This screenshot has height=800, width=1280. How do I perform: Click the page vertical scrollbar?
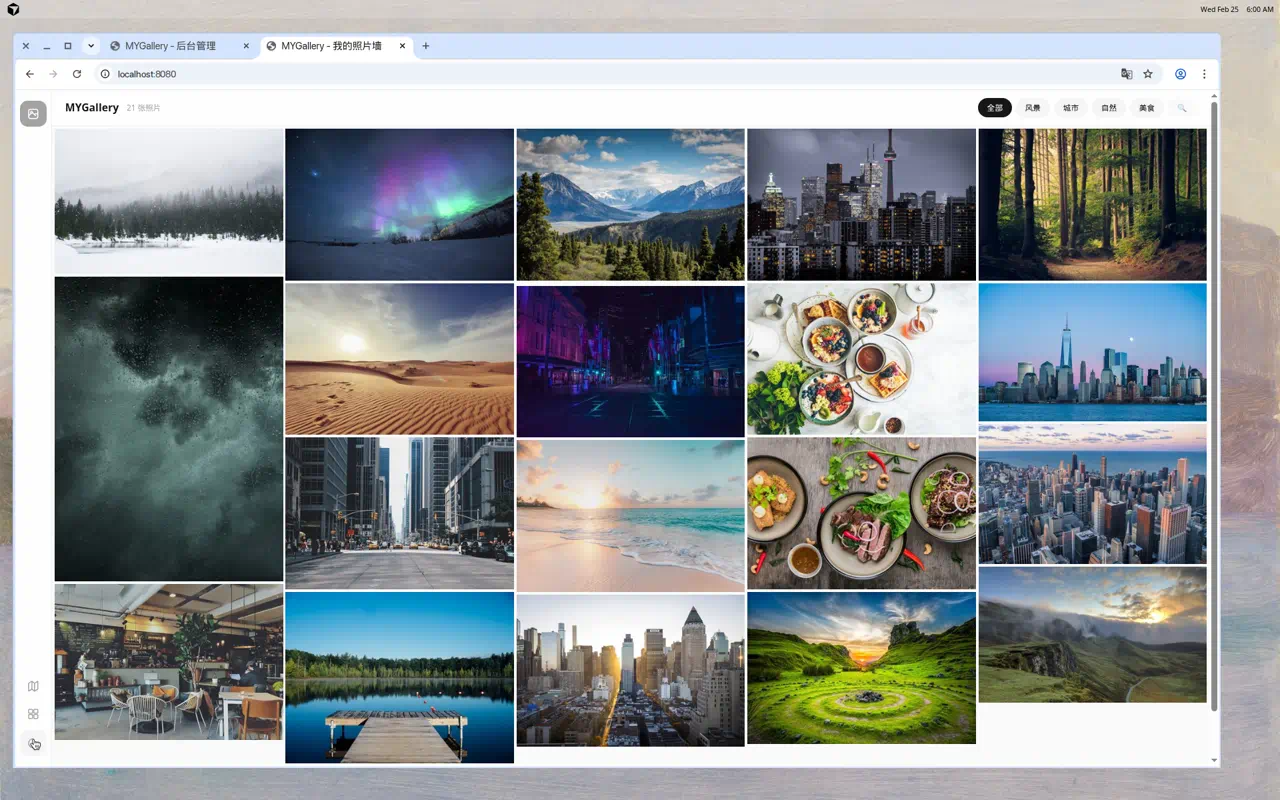(1214, 400)
